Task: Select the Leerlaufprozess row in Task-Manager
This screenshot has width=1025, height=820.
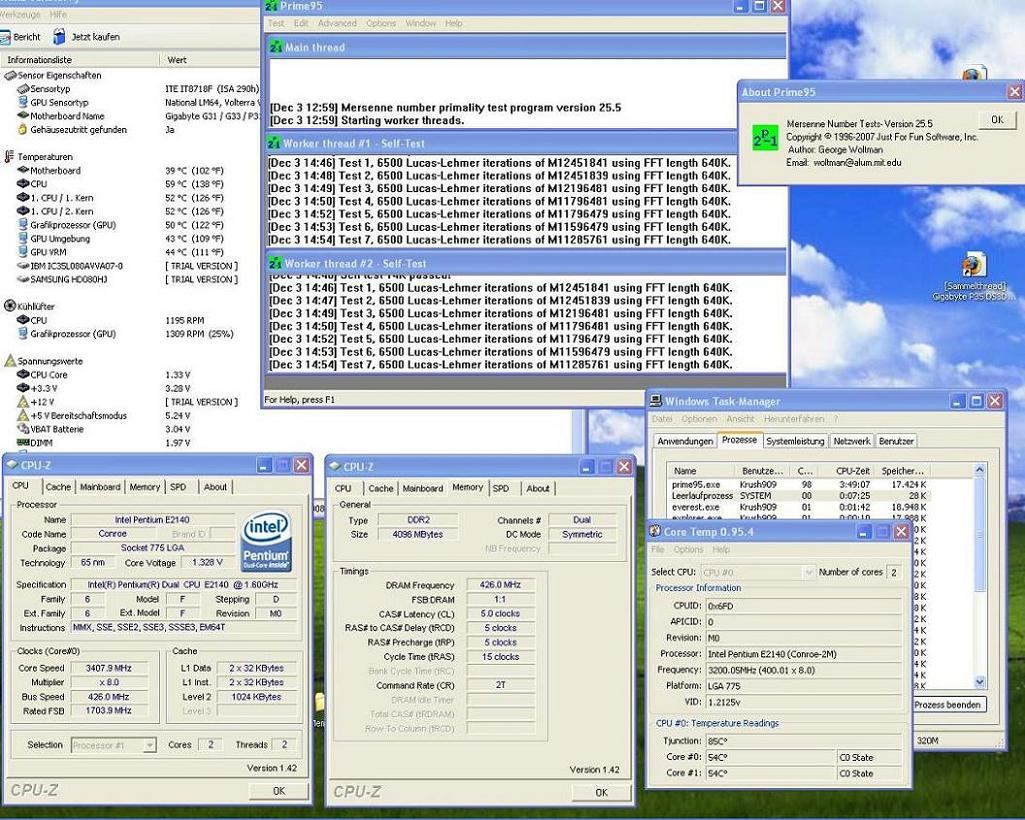Action: 798,496
